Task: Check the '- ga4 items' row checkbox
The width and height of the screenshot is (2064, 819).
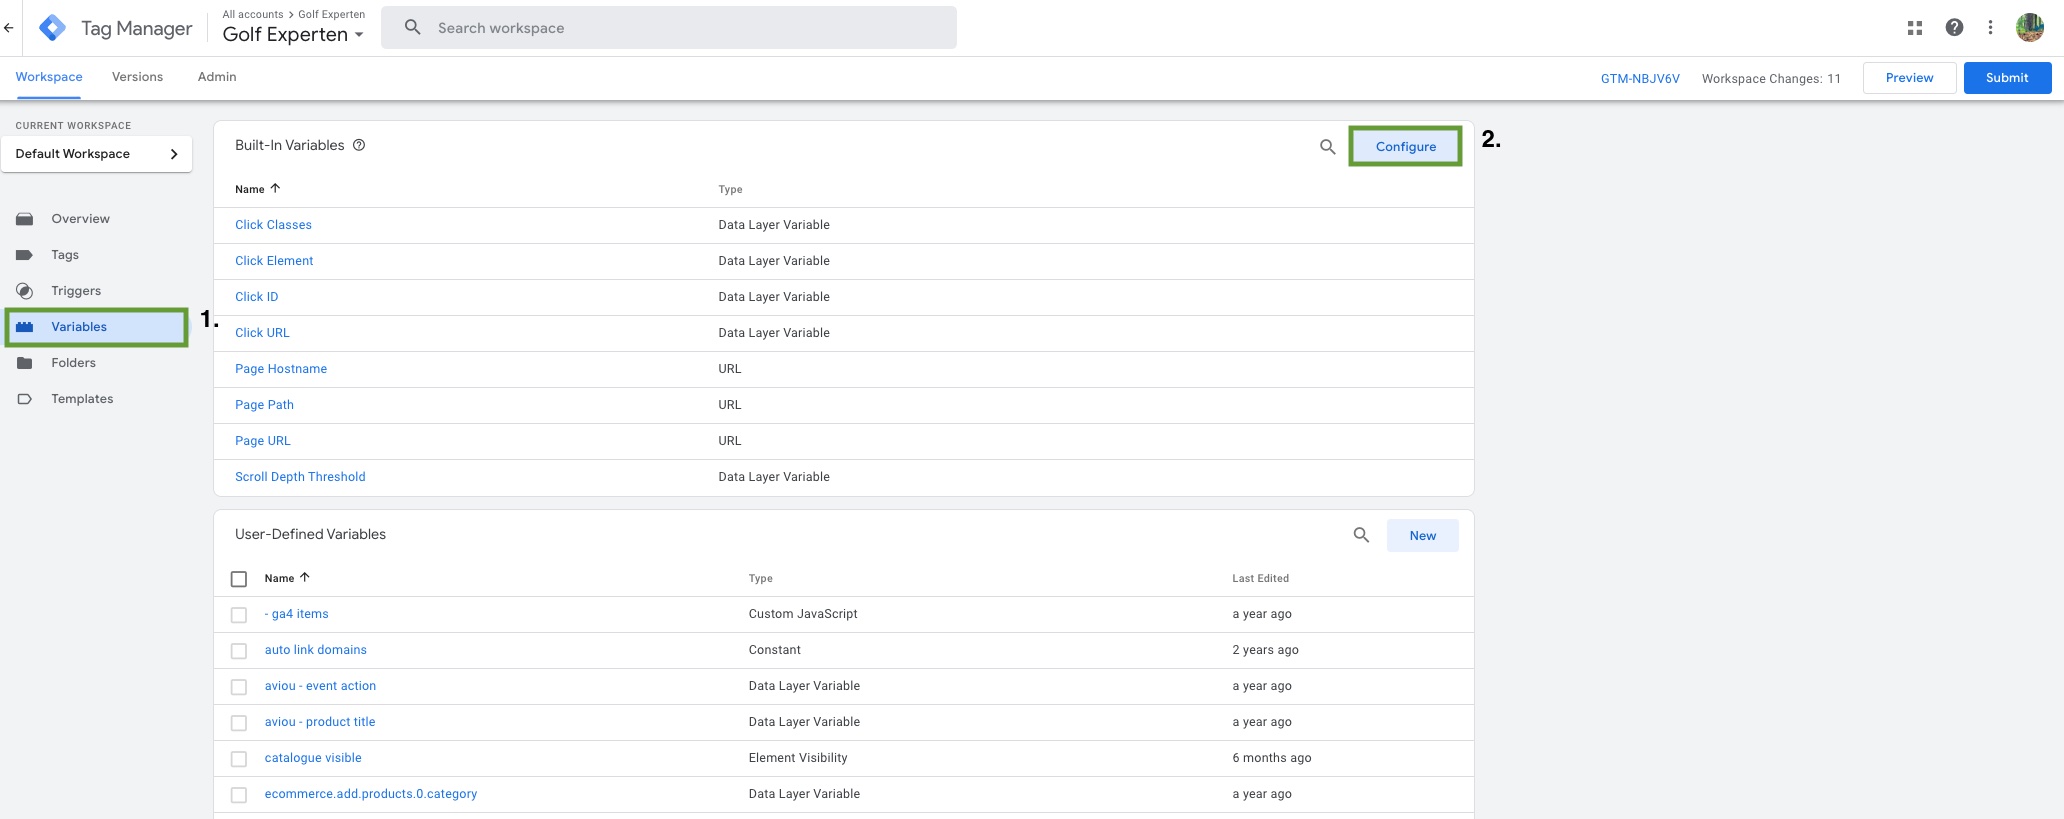Action: (x=239, y=615)
